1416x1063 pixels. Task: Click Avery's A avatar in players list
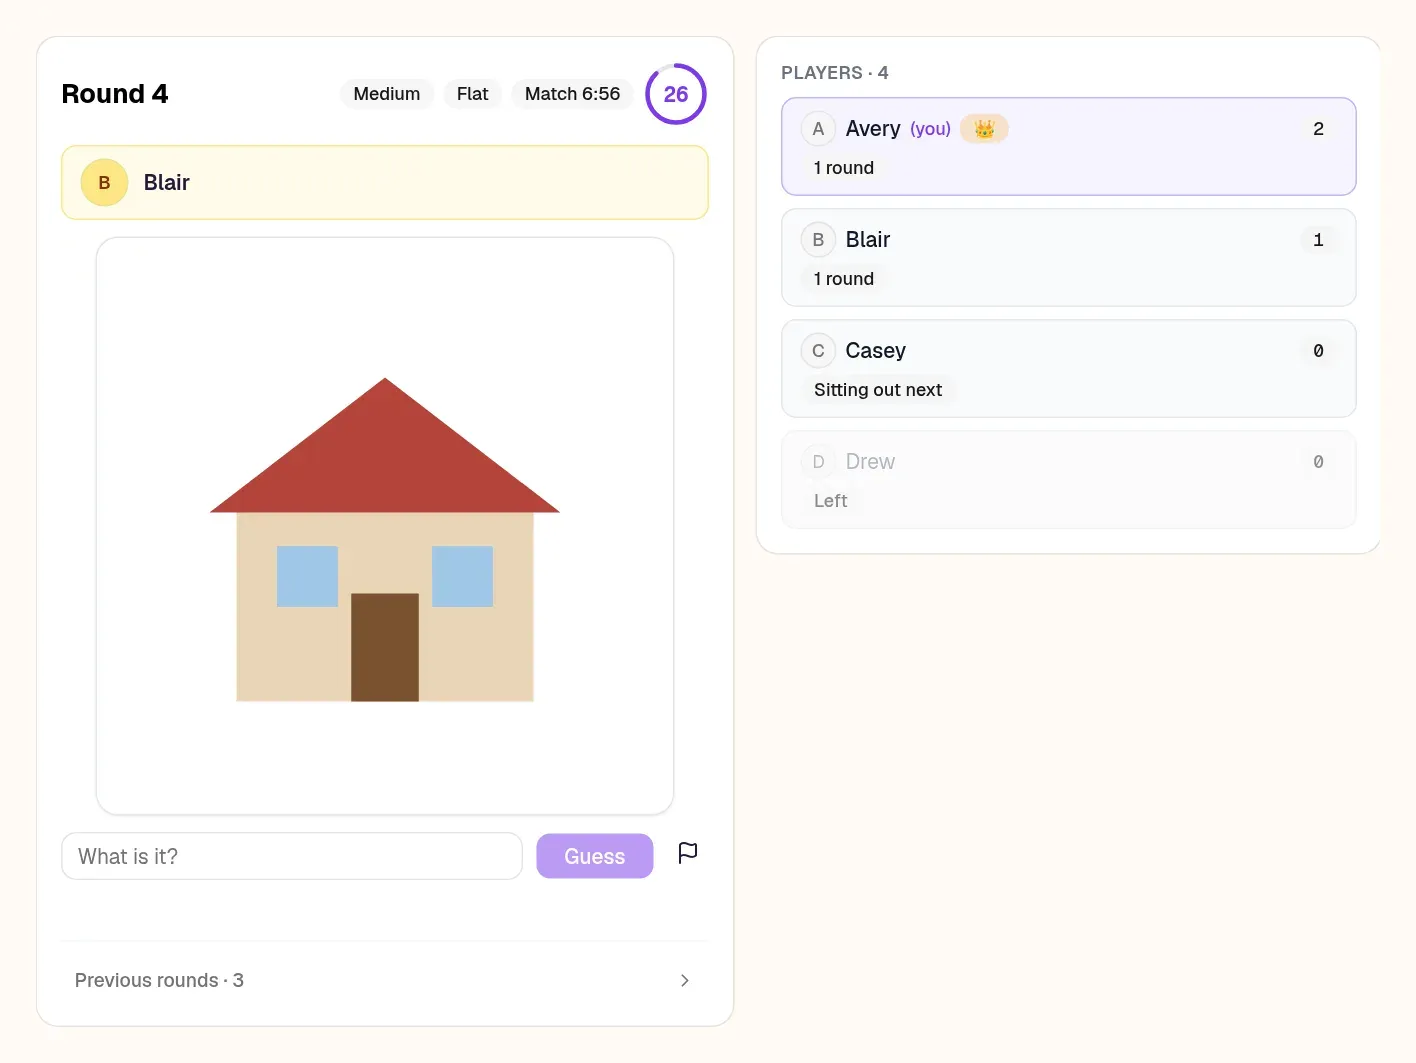(818, 129)
